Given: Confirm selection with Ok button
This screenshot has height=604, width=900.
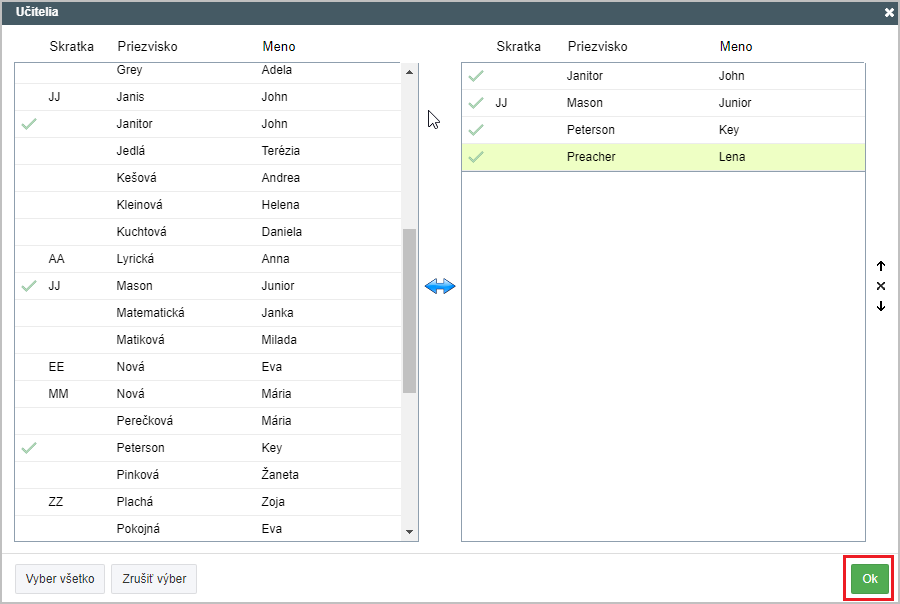Looking at the screenshot, I should click(x=870, y=579).
